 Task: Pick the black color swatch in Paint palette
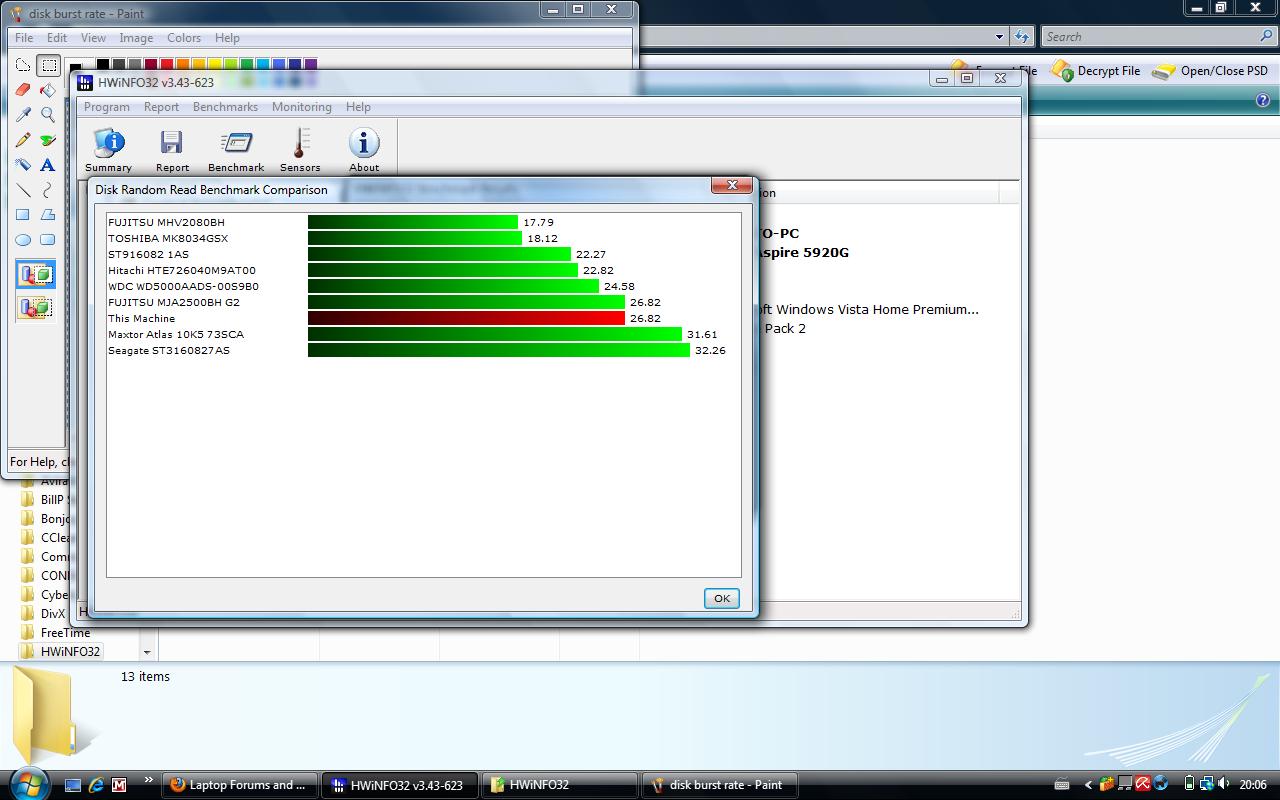coord(103,66)
